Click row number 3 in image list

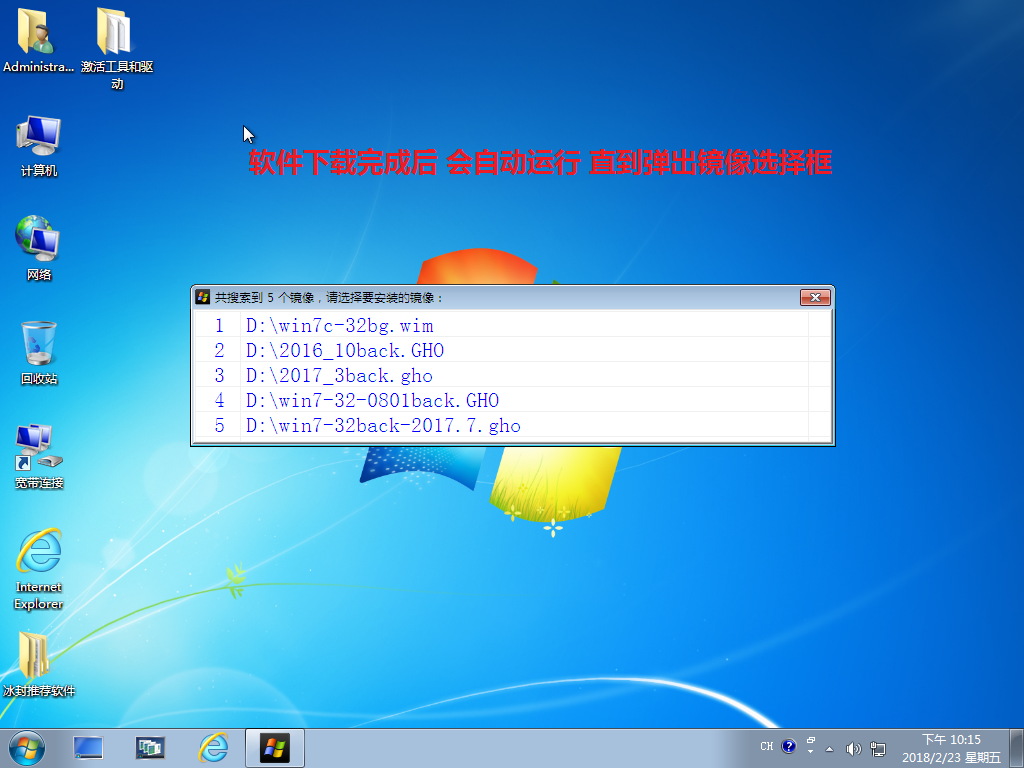(x=219, y=376)
